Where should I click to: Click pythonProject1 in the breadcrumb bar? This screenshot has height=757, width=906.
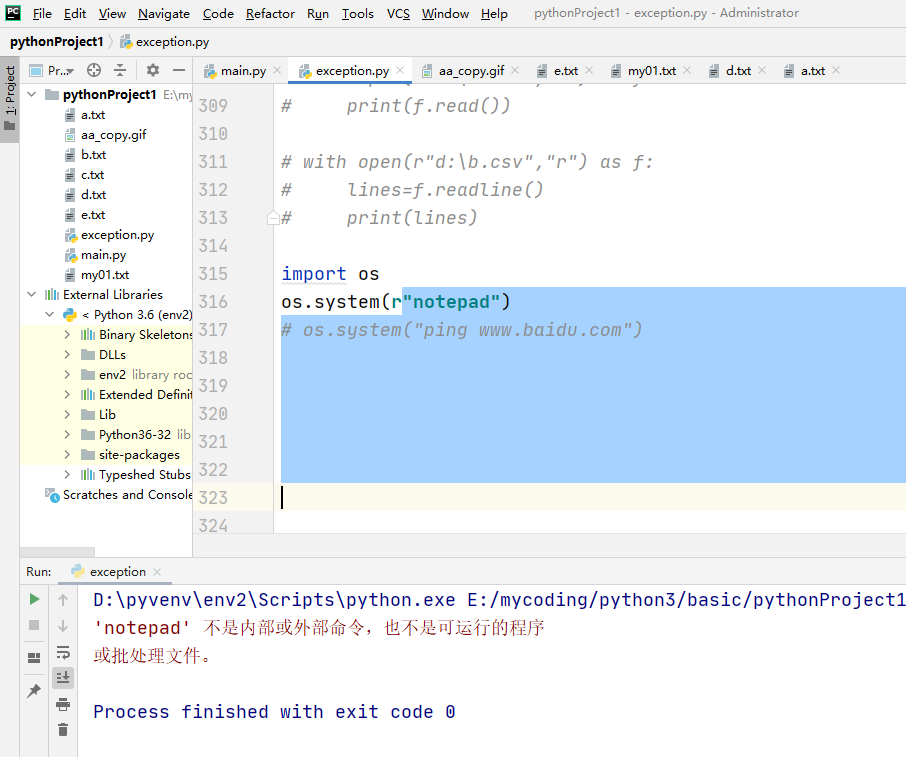[x=57, y=42]
